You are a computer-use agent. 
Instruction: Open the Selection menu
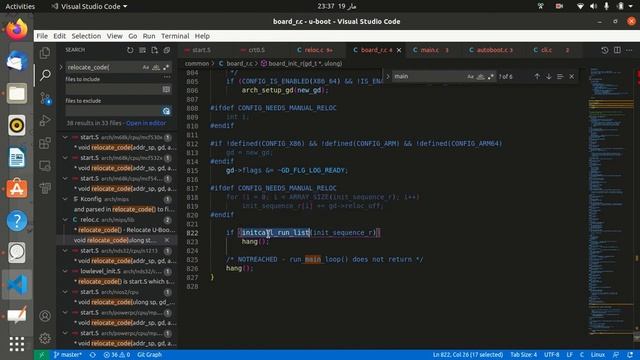86,36
